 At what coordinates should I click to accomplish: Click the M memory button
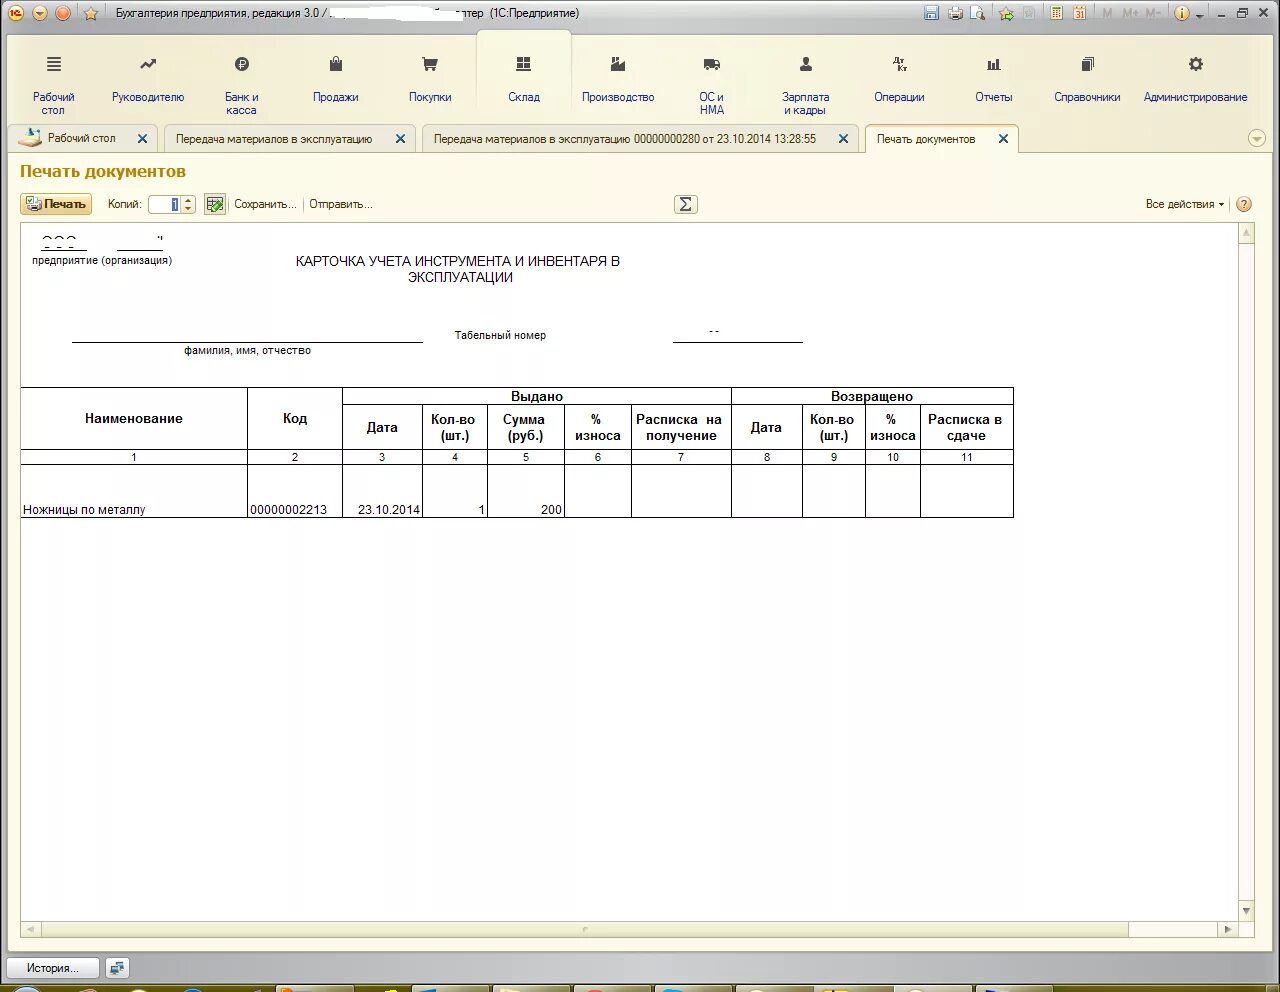(1108, 13)
